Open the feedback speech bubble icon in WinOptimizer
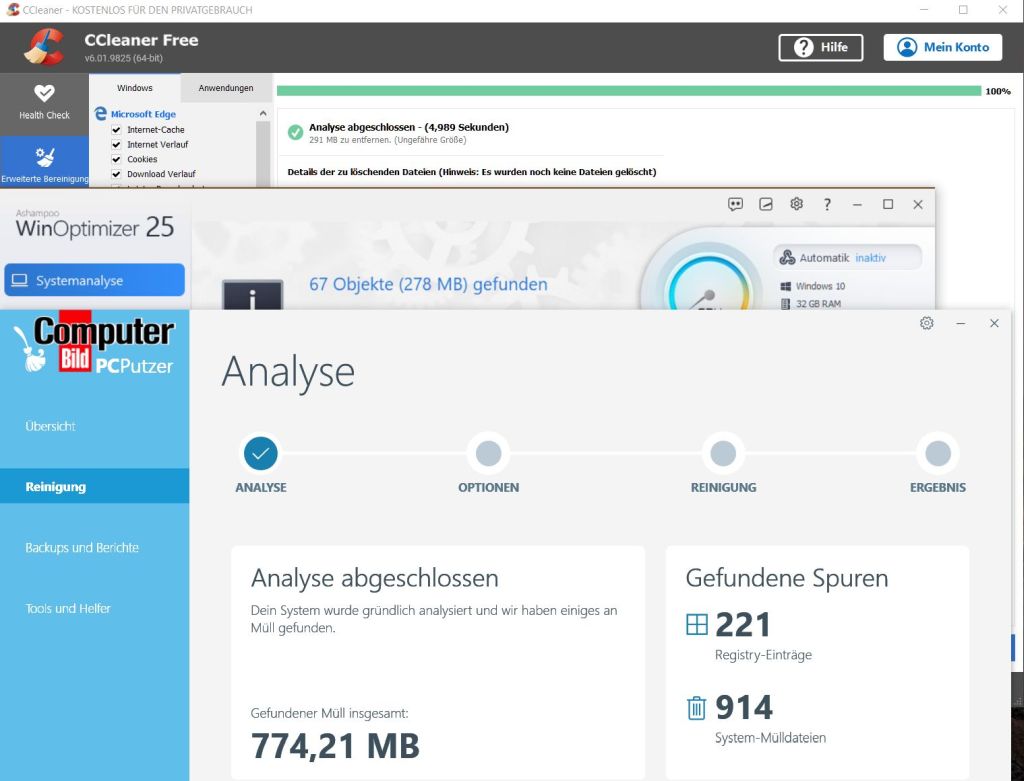This screenshot has height=781, width=1024. tap(735, 204)
